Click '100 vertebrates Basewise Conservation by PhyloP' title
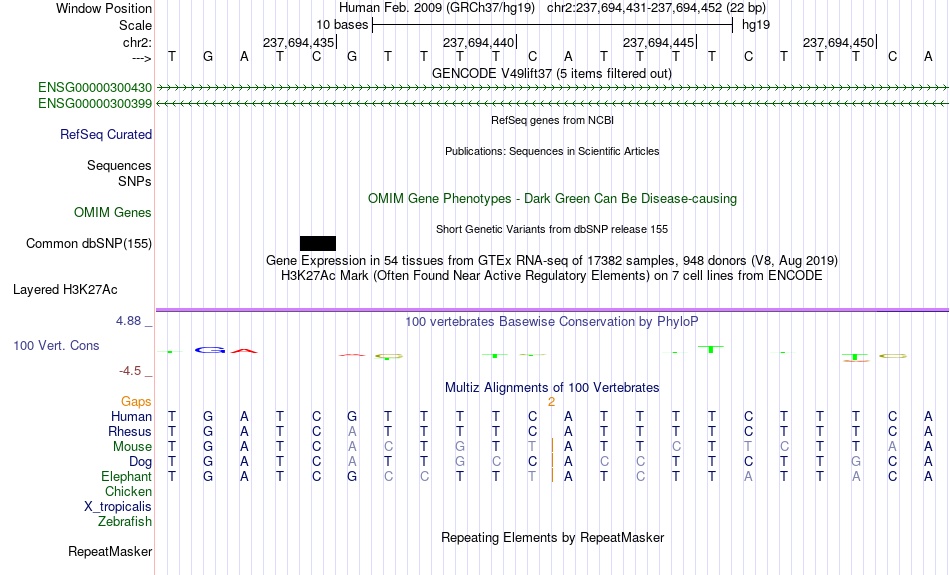Image resolution: width=950 pixels, height=575 pixels. [551, 322]
